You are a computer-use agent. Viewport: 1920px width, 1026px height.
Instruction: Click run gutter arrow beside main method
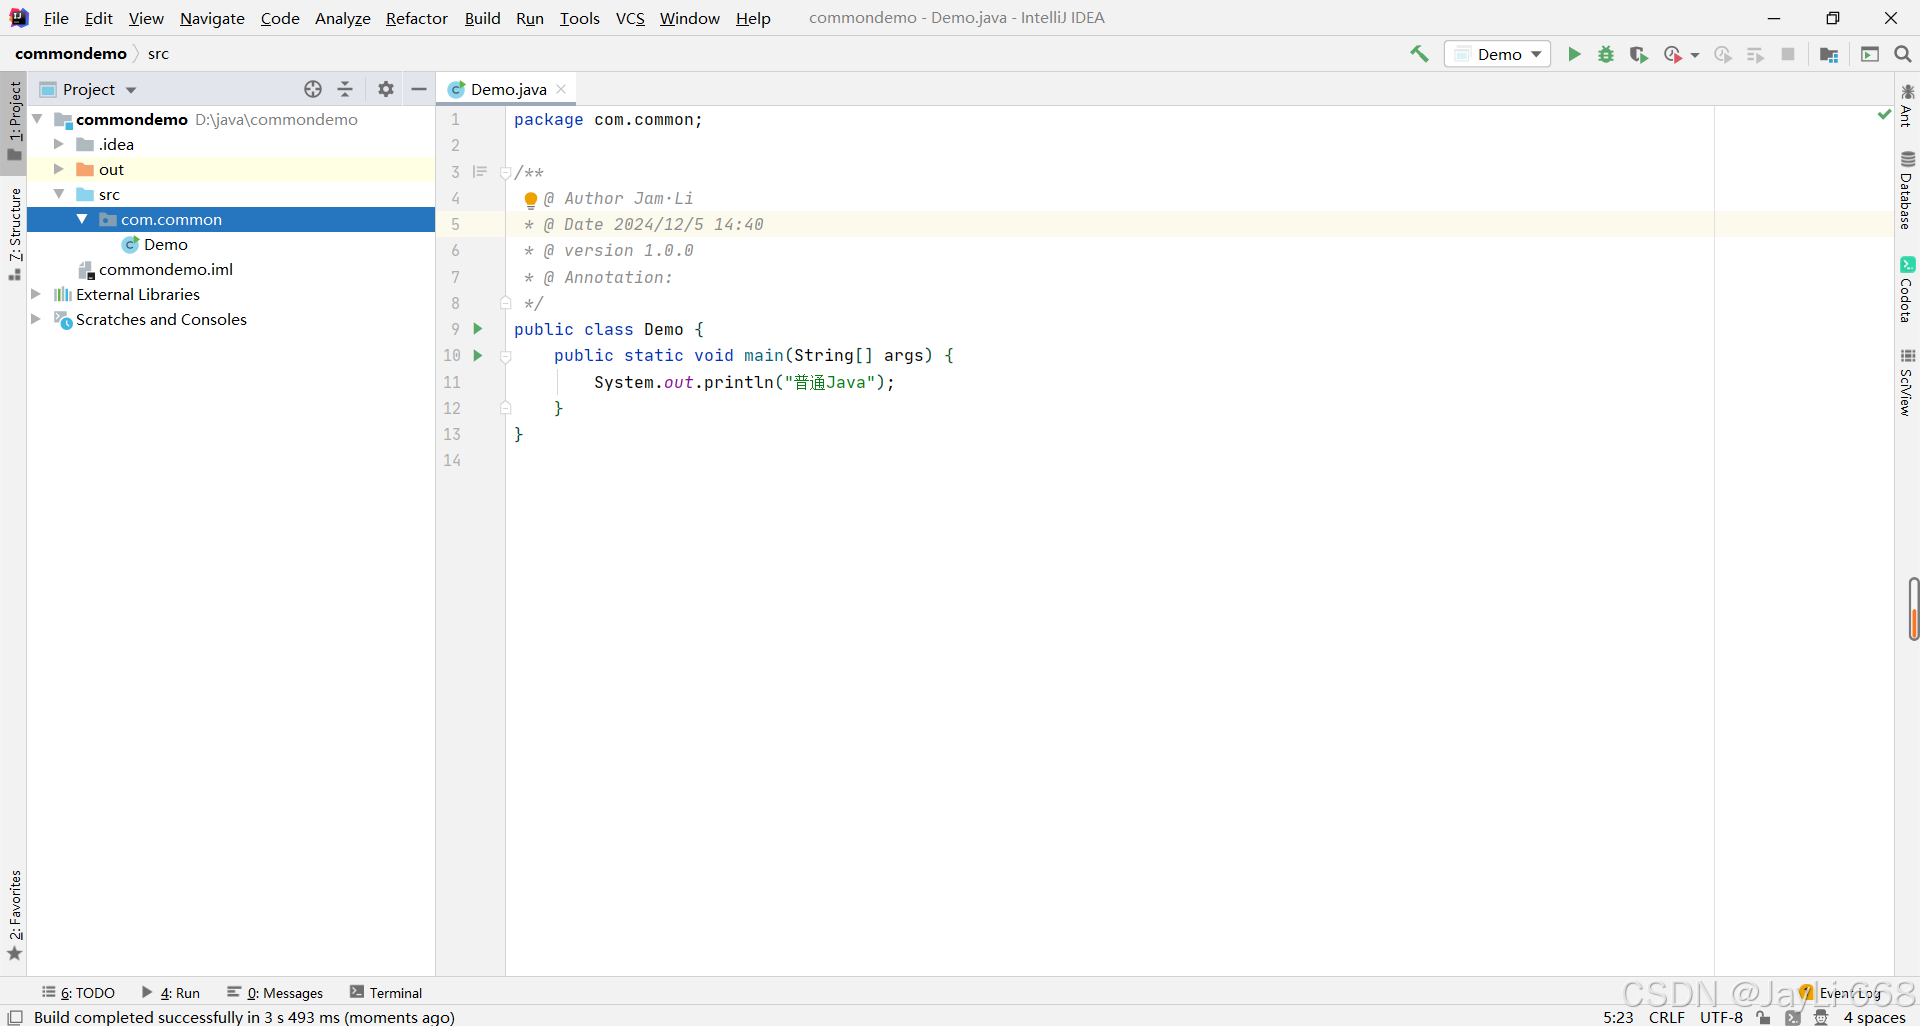tap(478, 355)
